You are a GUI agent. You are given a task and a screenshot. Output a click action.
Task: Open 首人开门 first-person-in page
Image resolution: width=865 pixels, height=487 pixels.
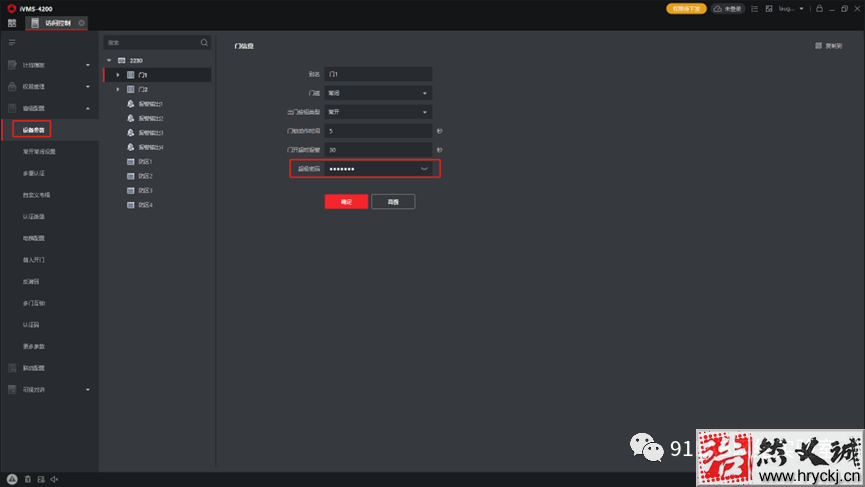click(x=34, y=260)
